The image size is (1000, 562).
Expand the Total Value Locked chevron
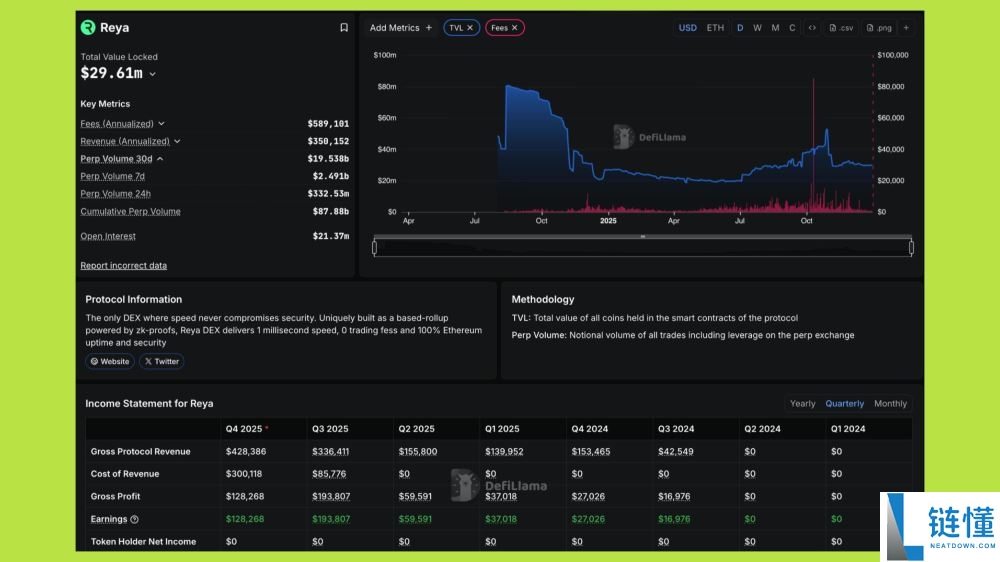coord(152,74)
